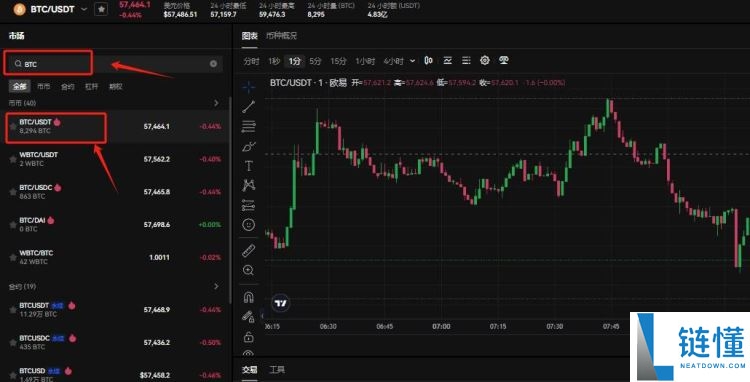
Task: Open the WBTC/USDT market row
Action: click(115, 159)
